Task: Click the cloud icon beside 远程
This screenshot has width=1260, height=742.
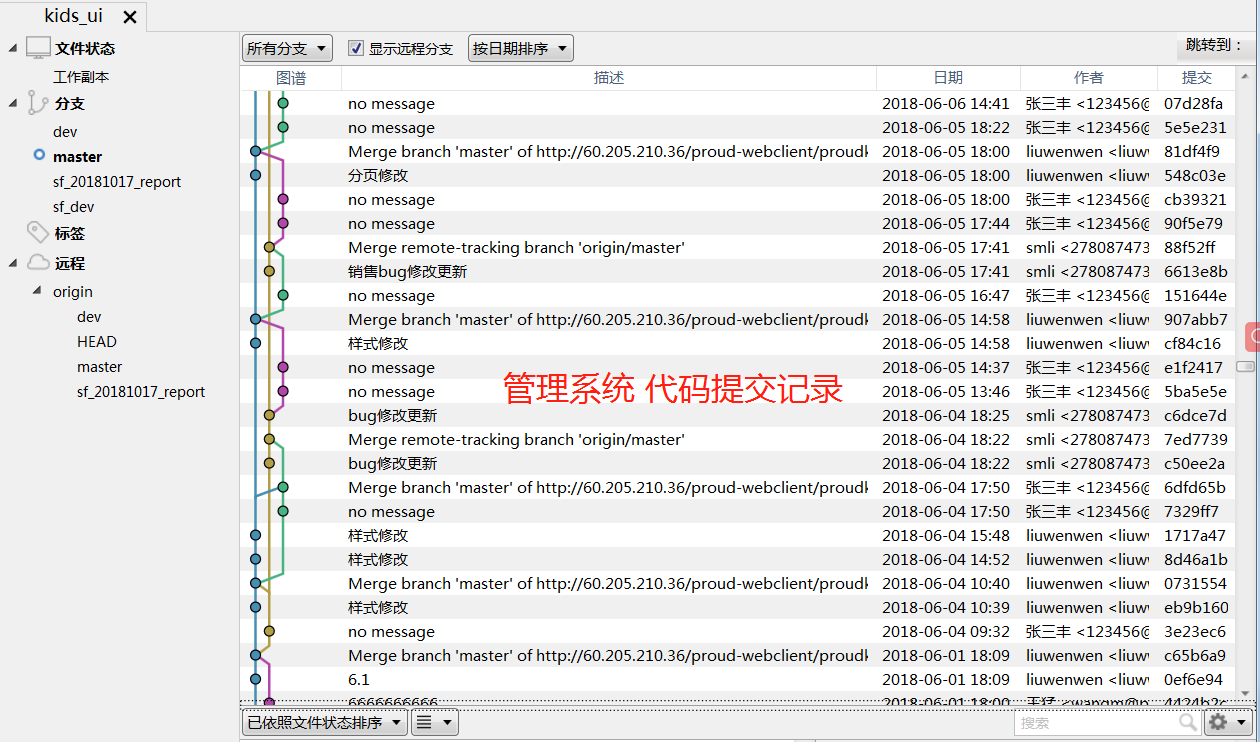Action: click(38, 263)
